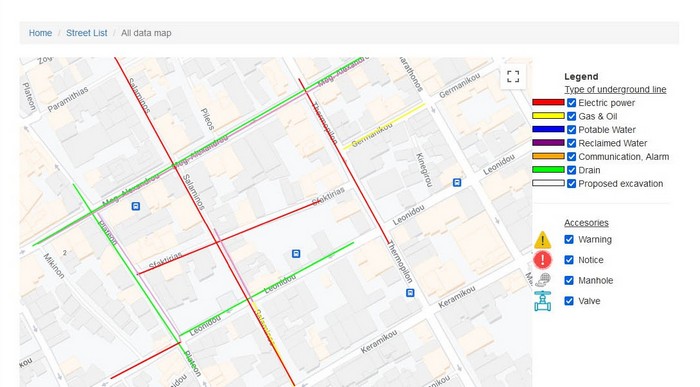The height and width of the screenshot is (387, 700).
Task: Click the teal Valve icon
Action: pos(542,301)
